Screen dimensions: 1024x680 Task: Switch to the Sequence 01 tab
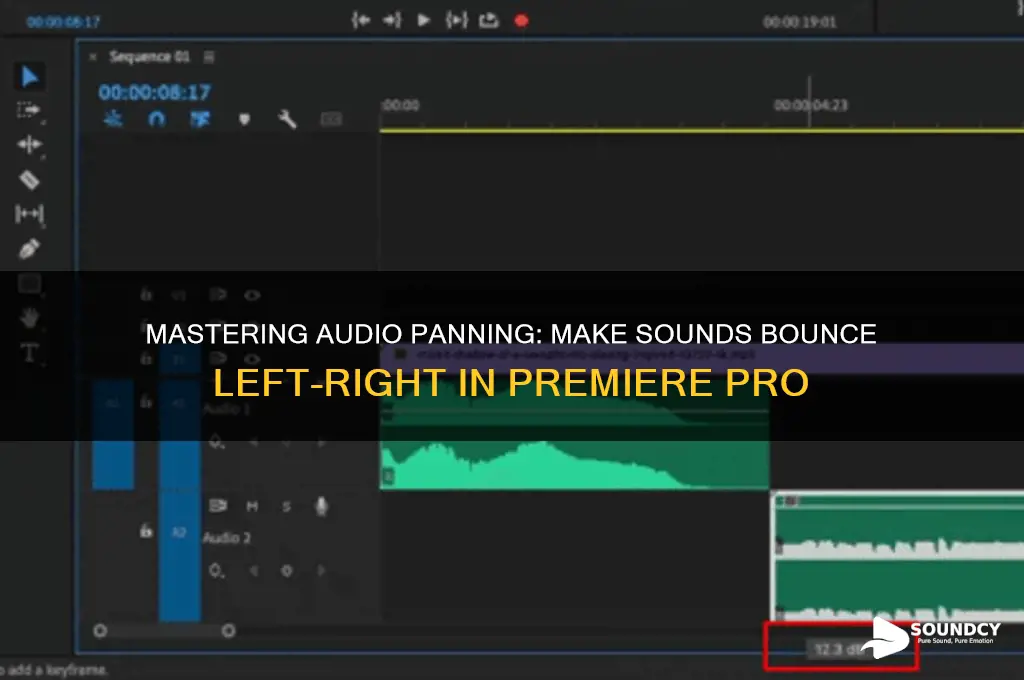pyautogui.click(x=149, y=57)
